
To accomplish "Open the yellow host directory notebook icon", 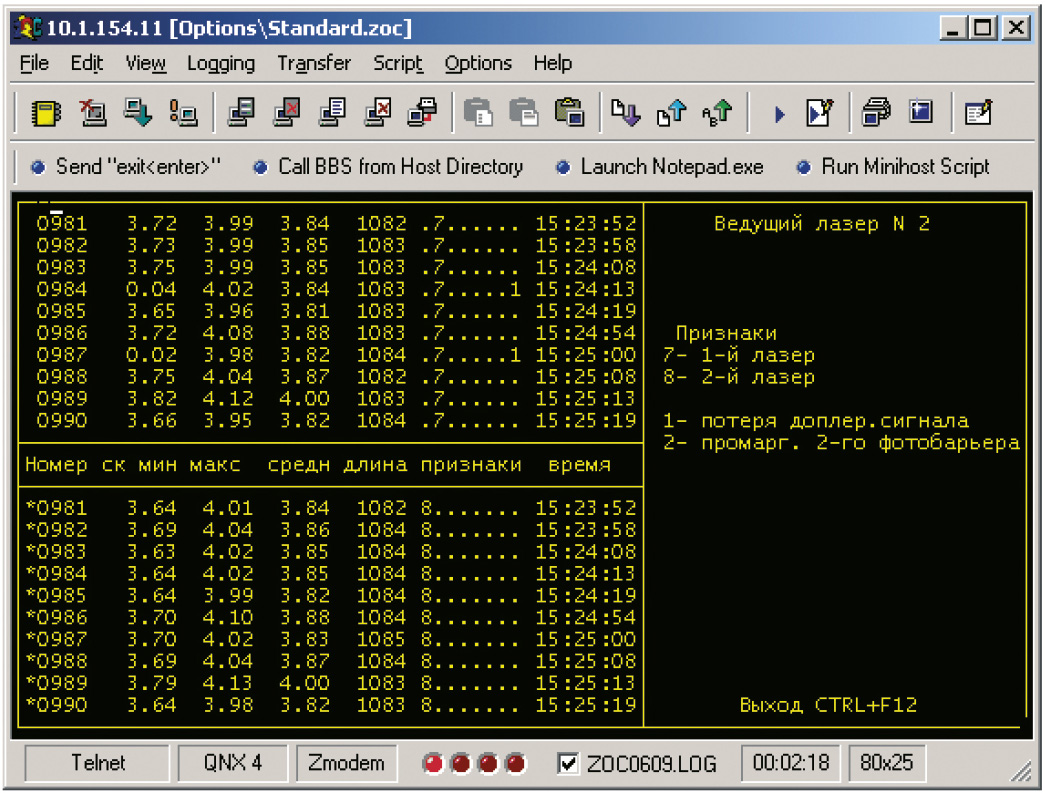I will pos(46,113).
